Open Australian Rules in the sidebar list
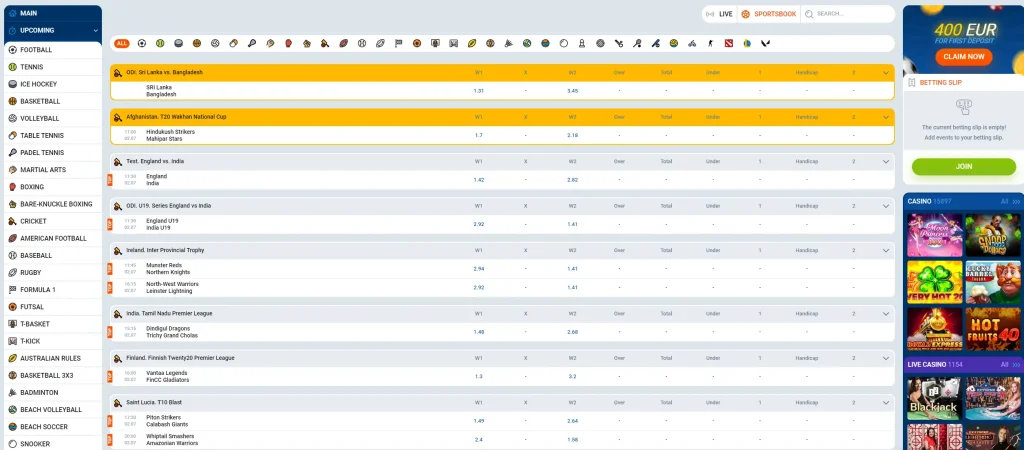1024x450 pixels. point(53,359)
